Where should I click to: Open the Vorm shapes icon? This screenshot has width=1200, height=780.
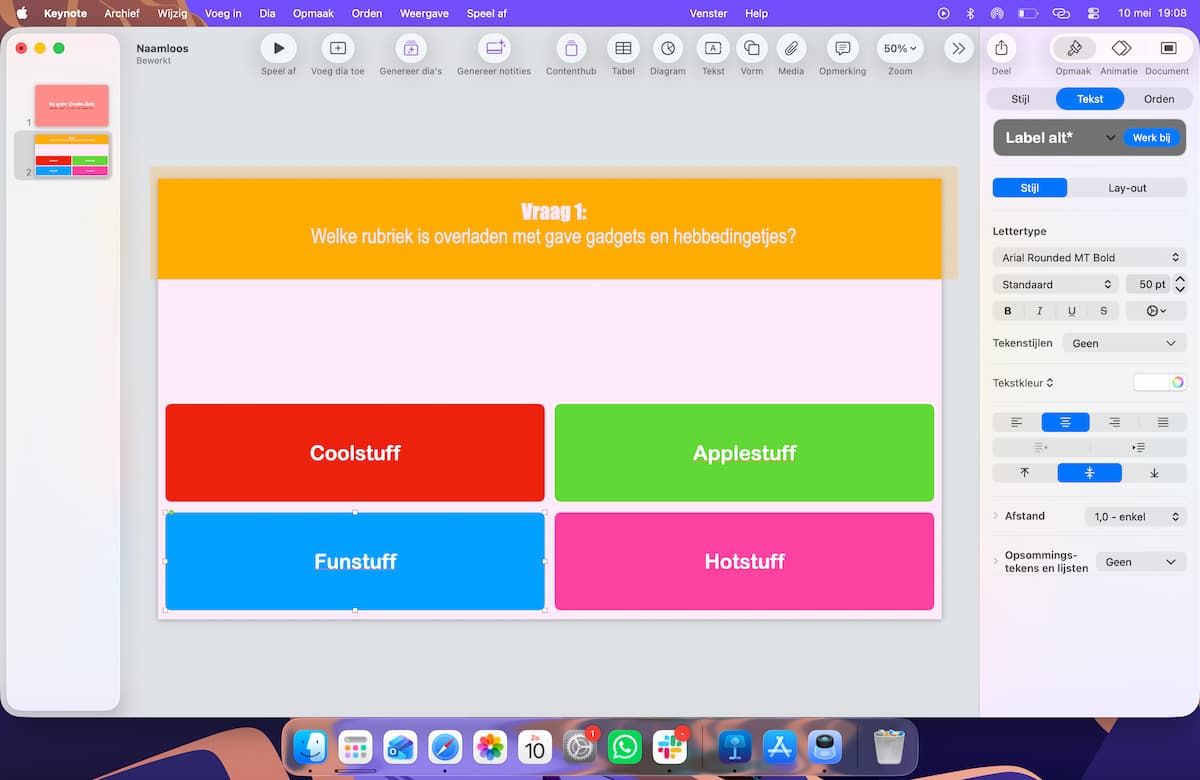point(752,48)
